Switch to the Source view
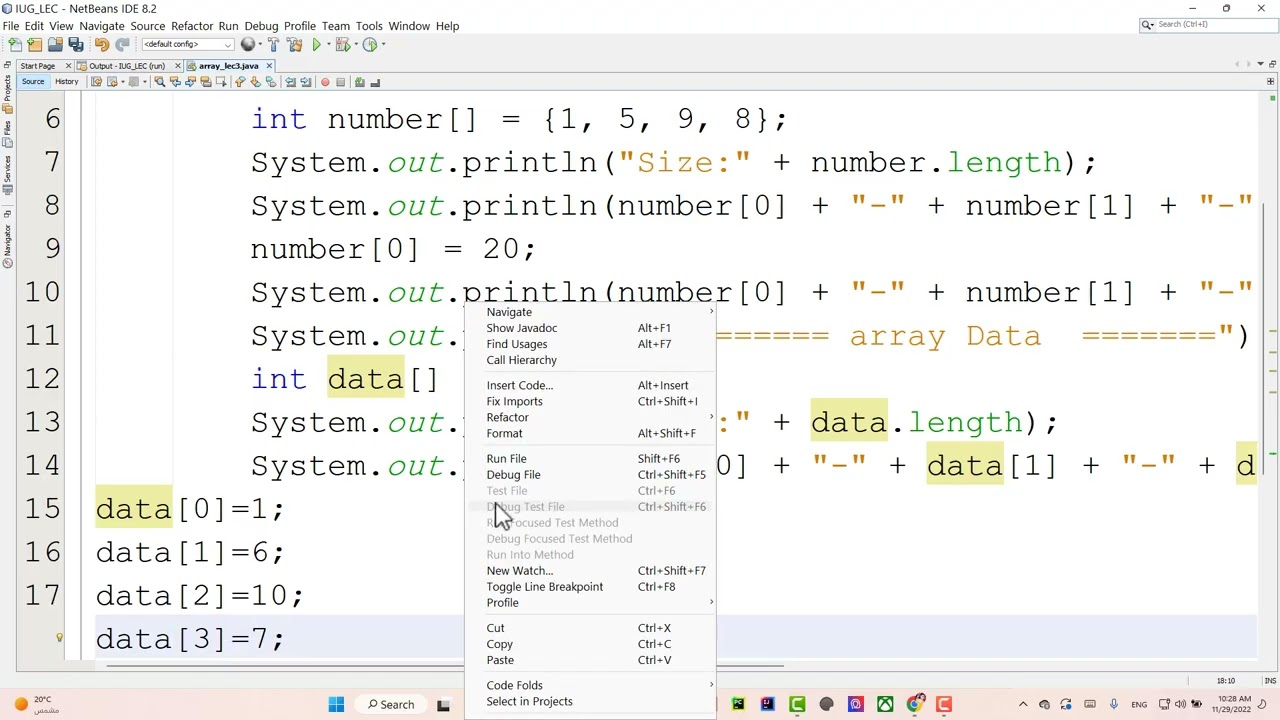1280x720 pixels. (x=33, y=82)
